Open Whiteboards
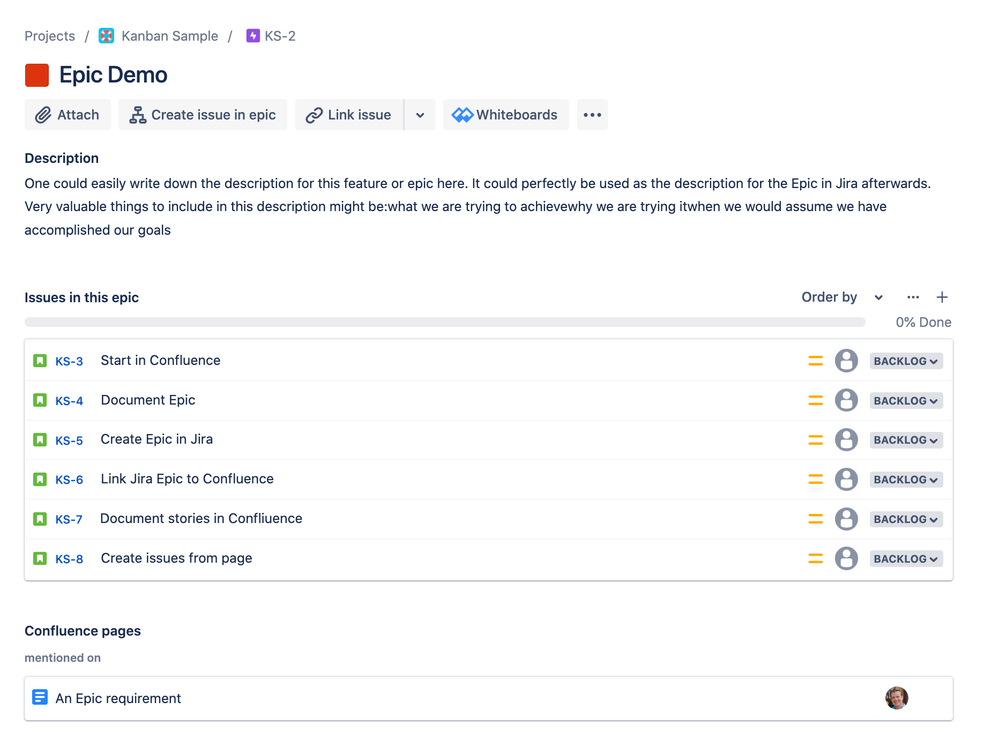The width and height of the screenshot is (999, 747). coord(506,115)
